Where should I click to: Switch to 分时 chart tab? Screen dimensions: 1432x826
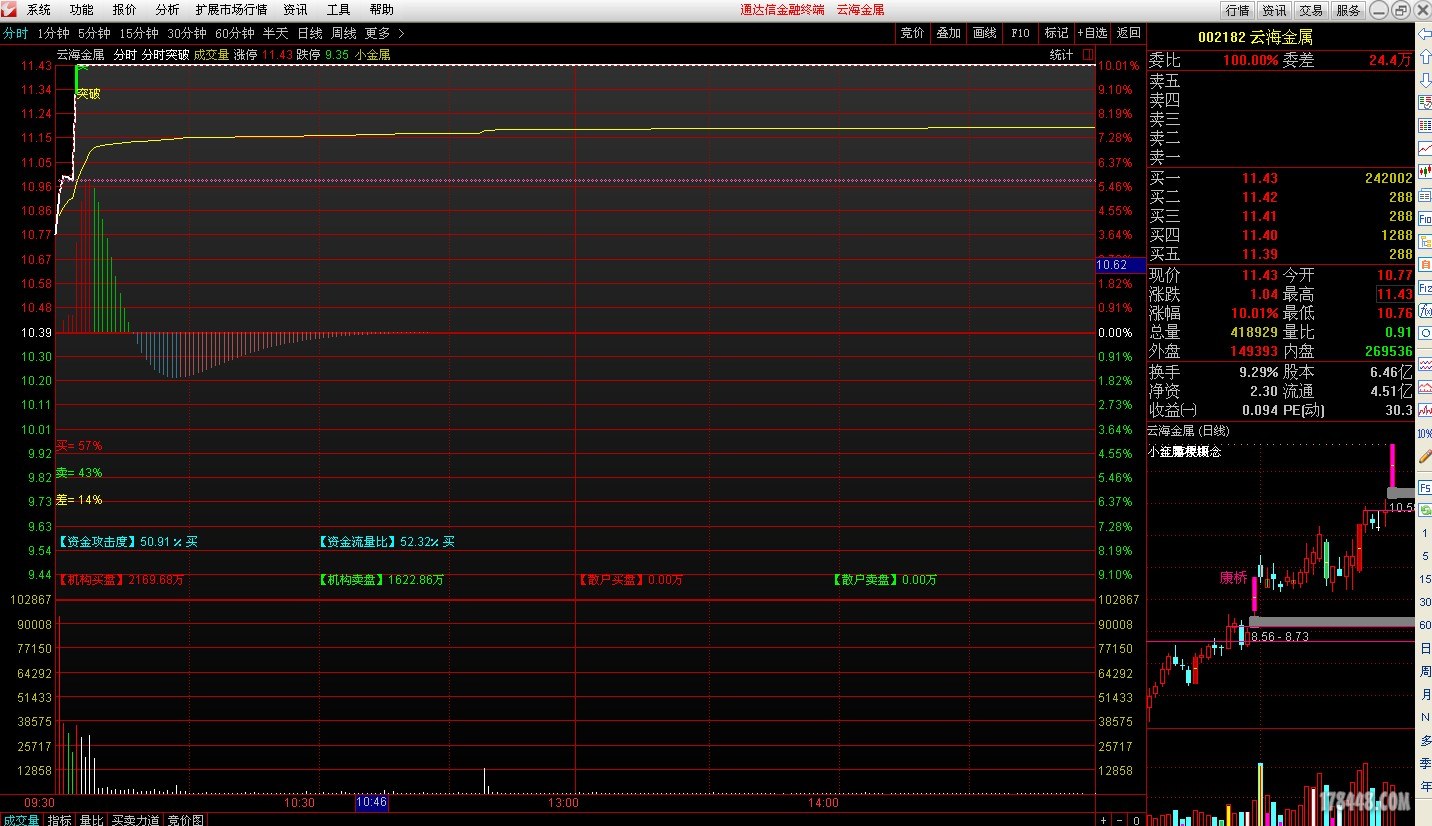pos(15,33)
